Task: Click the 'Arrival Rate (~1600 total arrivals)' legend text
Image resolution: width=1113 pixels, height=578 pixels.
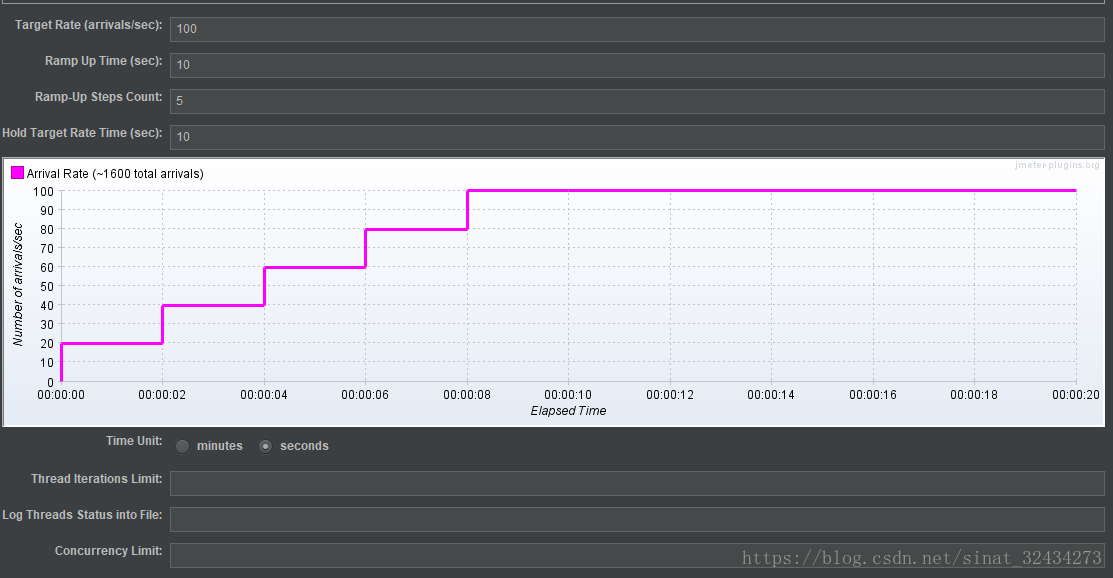Action: (115, 174)
